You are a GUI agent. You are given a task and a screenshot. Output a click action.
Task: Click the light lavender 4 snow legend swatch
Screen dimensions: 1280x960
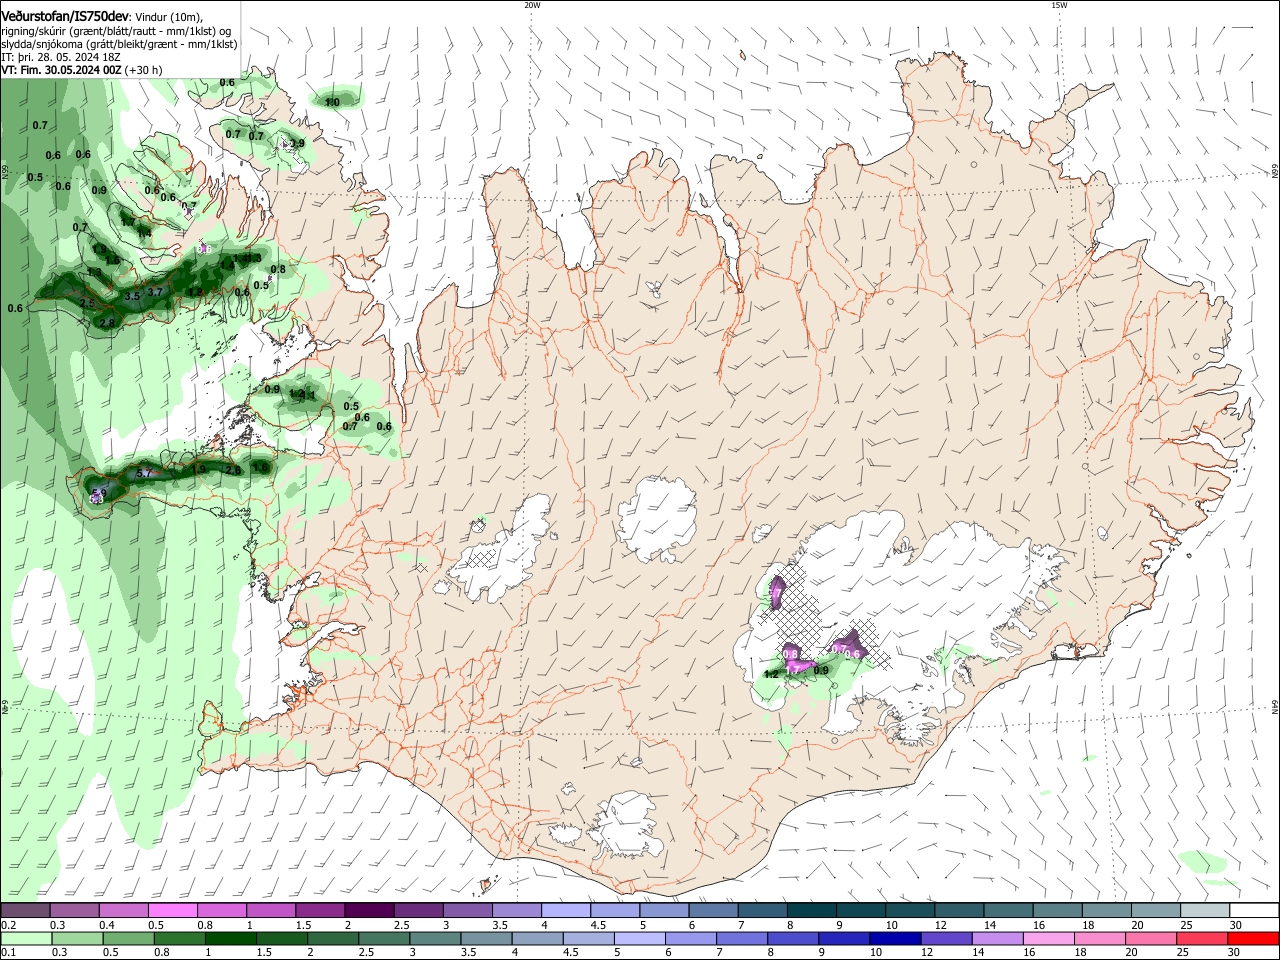click(566, 910)
